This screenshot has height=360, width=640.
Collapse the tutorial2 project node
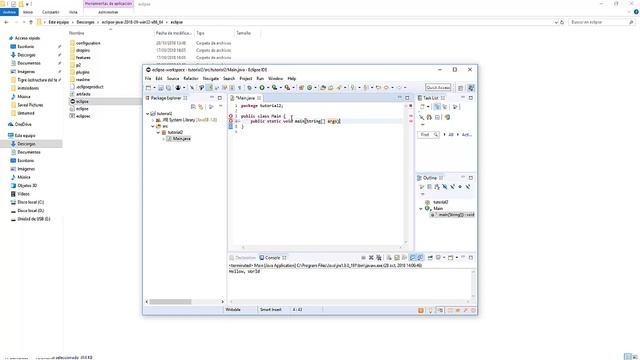click(147, 114)
